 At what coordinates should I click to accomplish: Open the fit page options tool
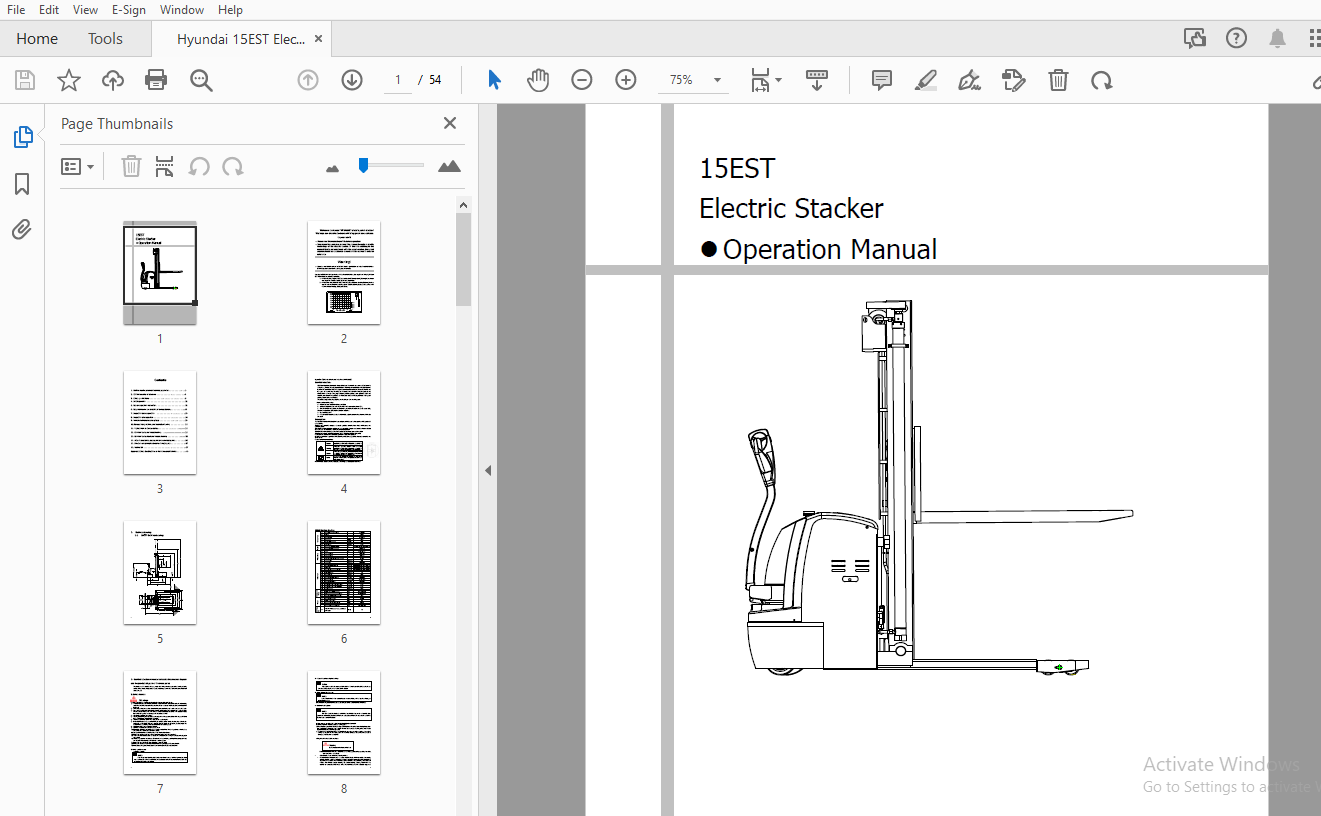[766, 80]
